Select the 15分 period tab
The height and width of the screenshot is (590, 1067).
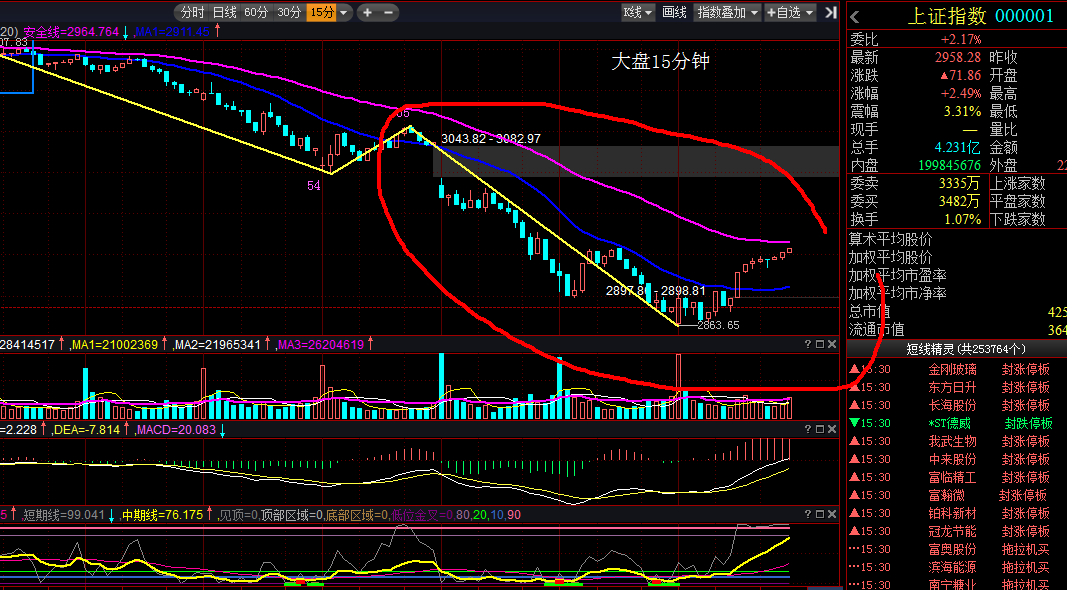coord(322,12)
